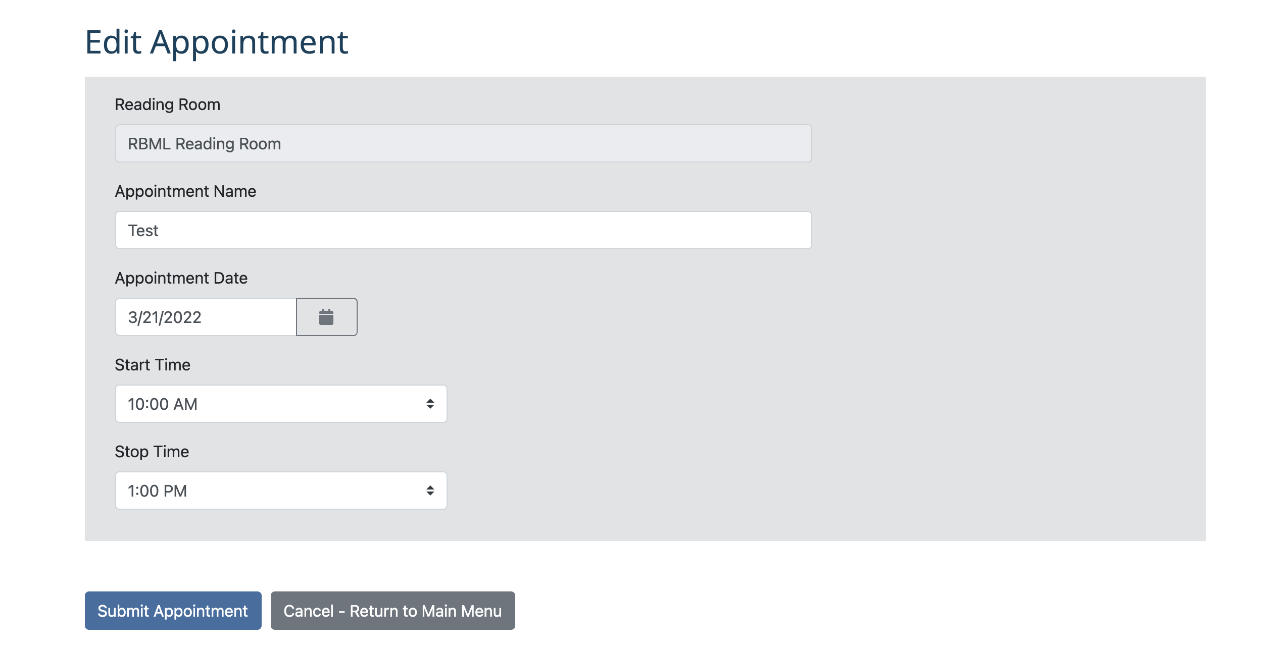Click the Start Time label
Image resolution: width=1280 pixels, height=652 pixels.
[x=152, y=365]
